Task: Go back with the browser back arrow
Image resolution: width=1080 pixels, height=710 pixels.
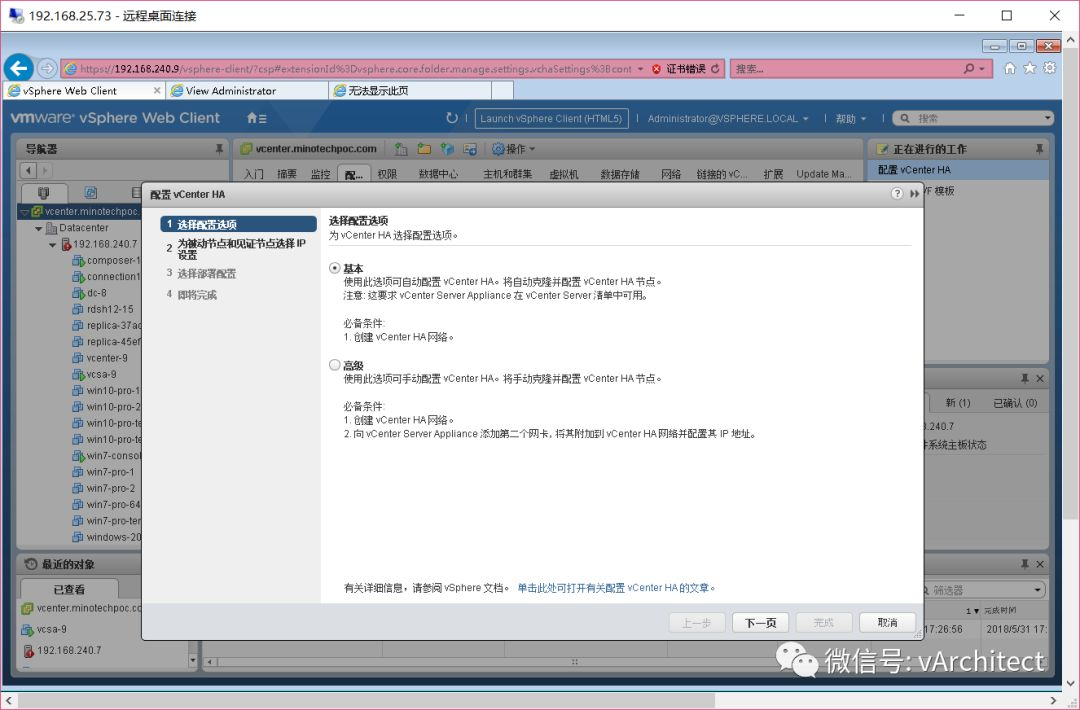Action: click(19, 68)
